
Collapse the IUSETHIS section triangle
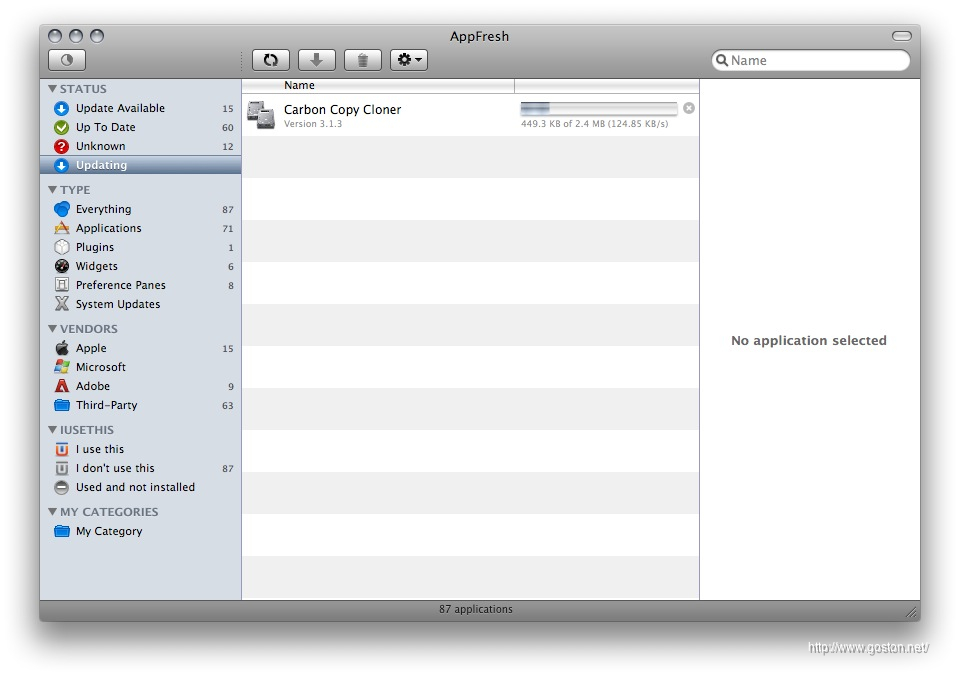point(52,430)
